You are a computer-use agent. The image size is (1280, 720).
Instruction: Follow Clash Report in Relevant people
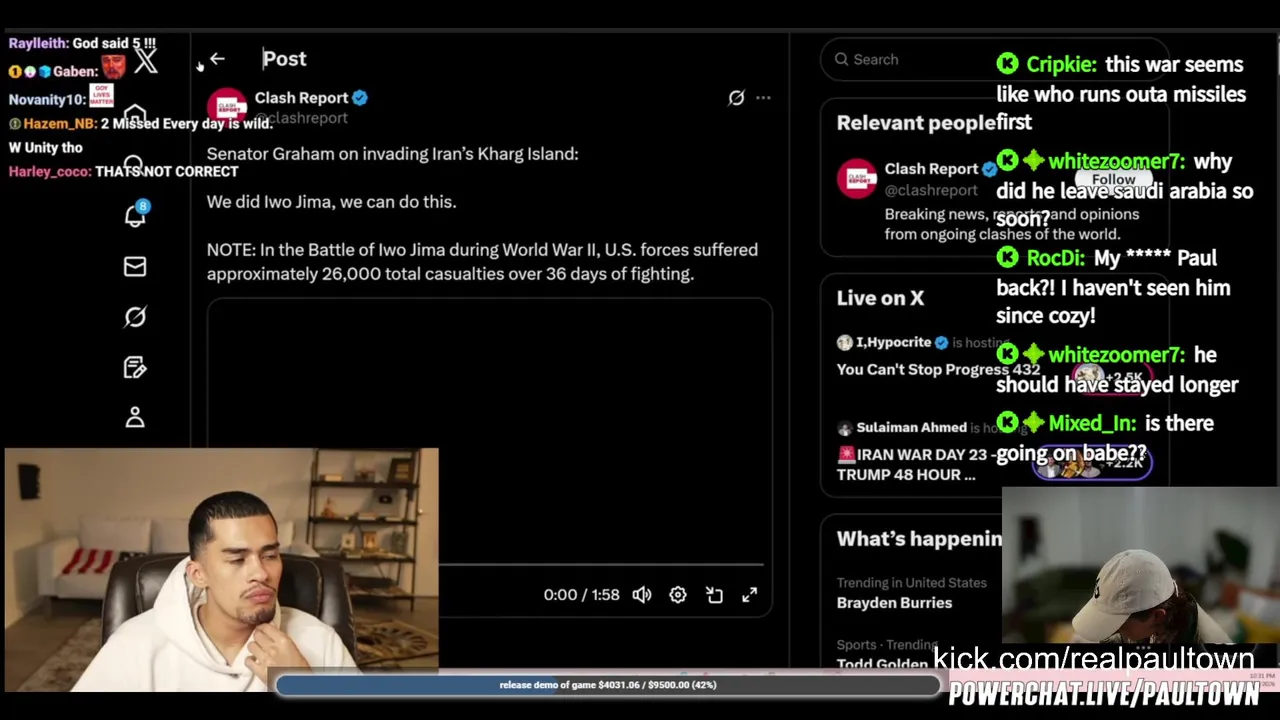[1113, 180]
